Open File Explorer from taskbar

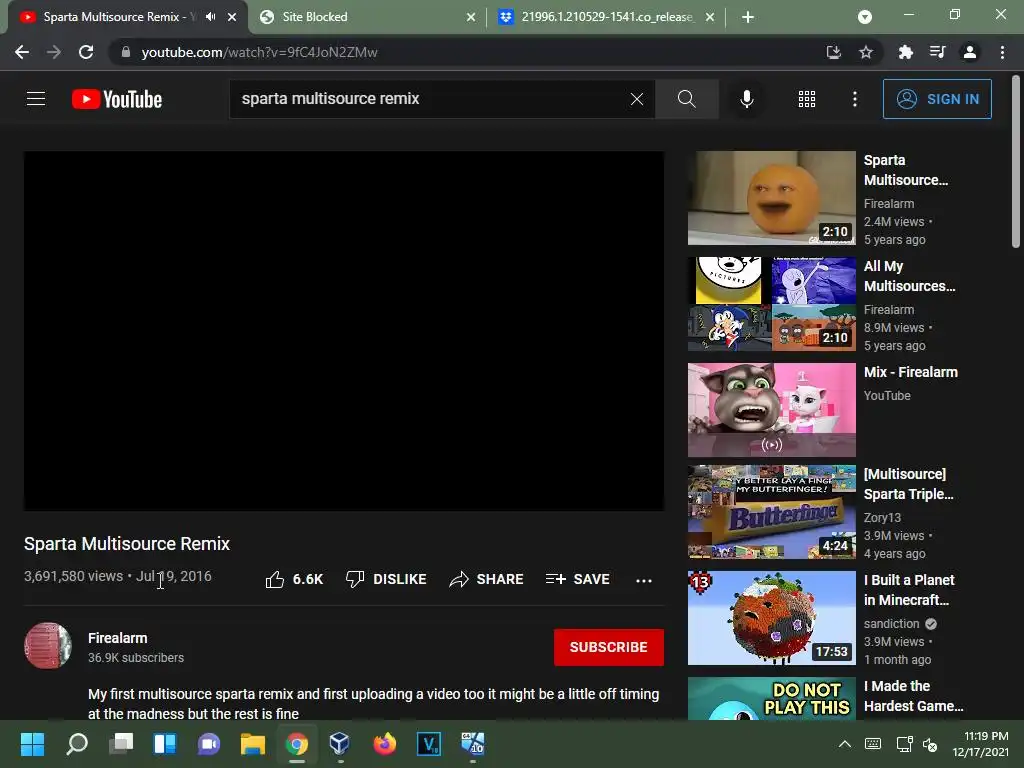[x=253, y=744]
